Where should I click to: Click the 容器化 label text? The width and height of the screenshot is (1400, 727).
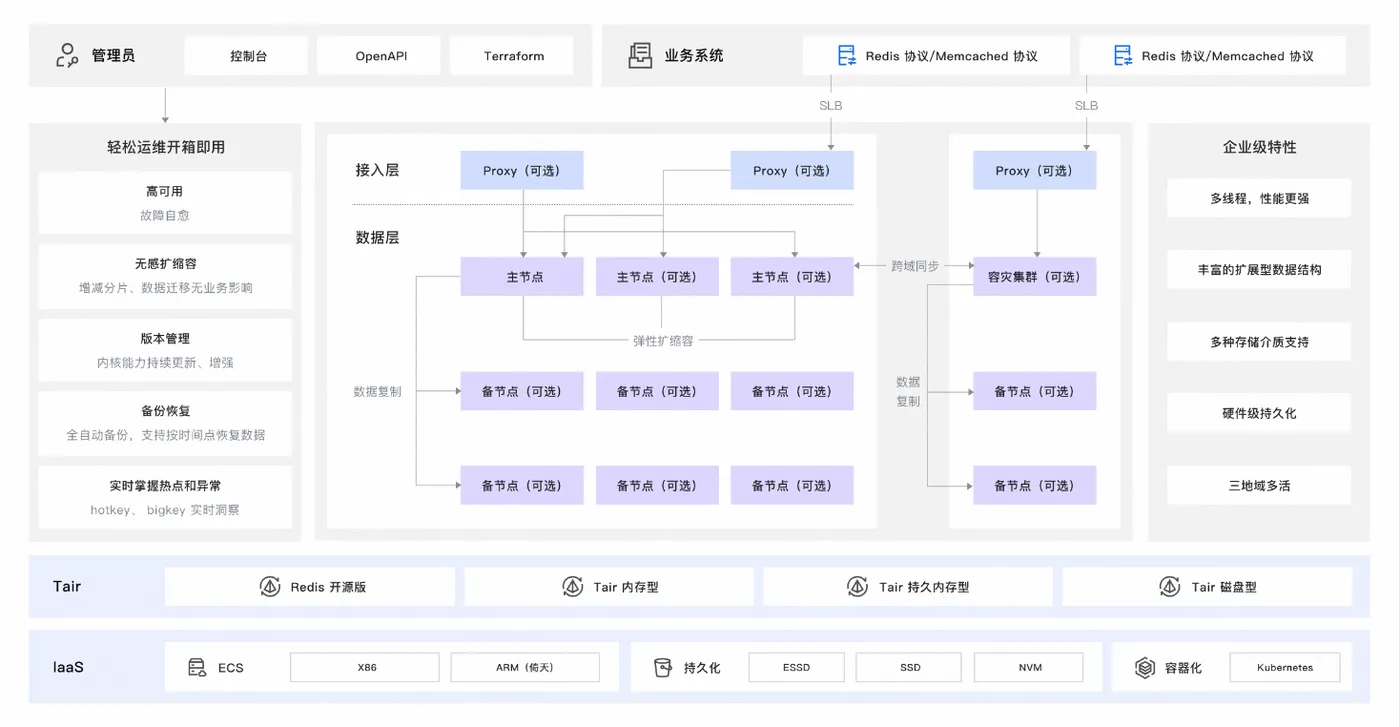point(1184,668)
